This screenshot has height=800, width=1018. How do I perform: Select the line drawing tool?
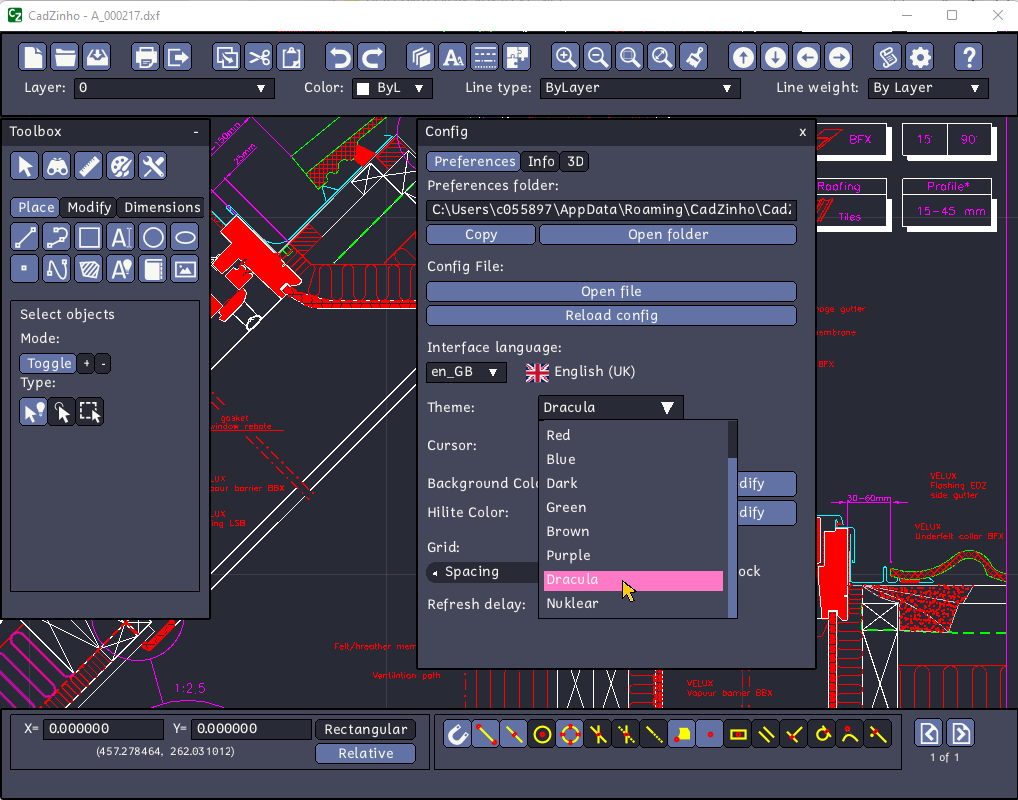coord(25,238)
